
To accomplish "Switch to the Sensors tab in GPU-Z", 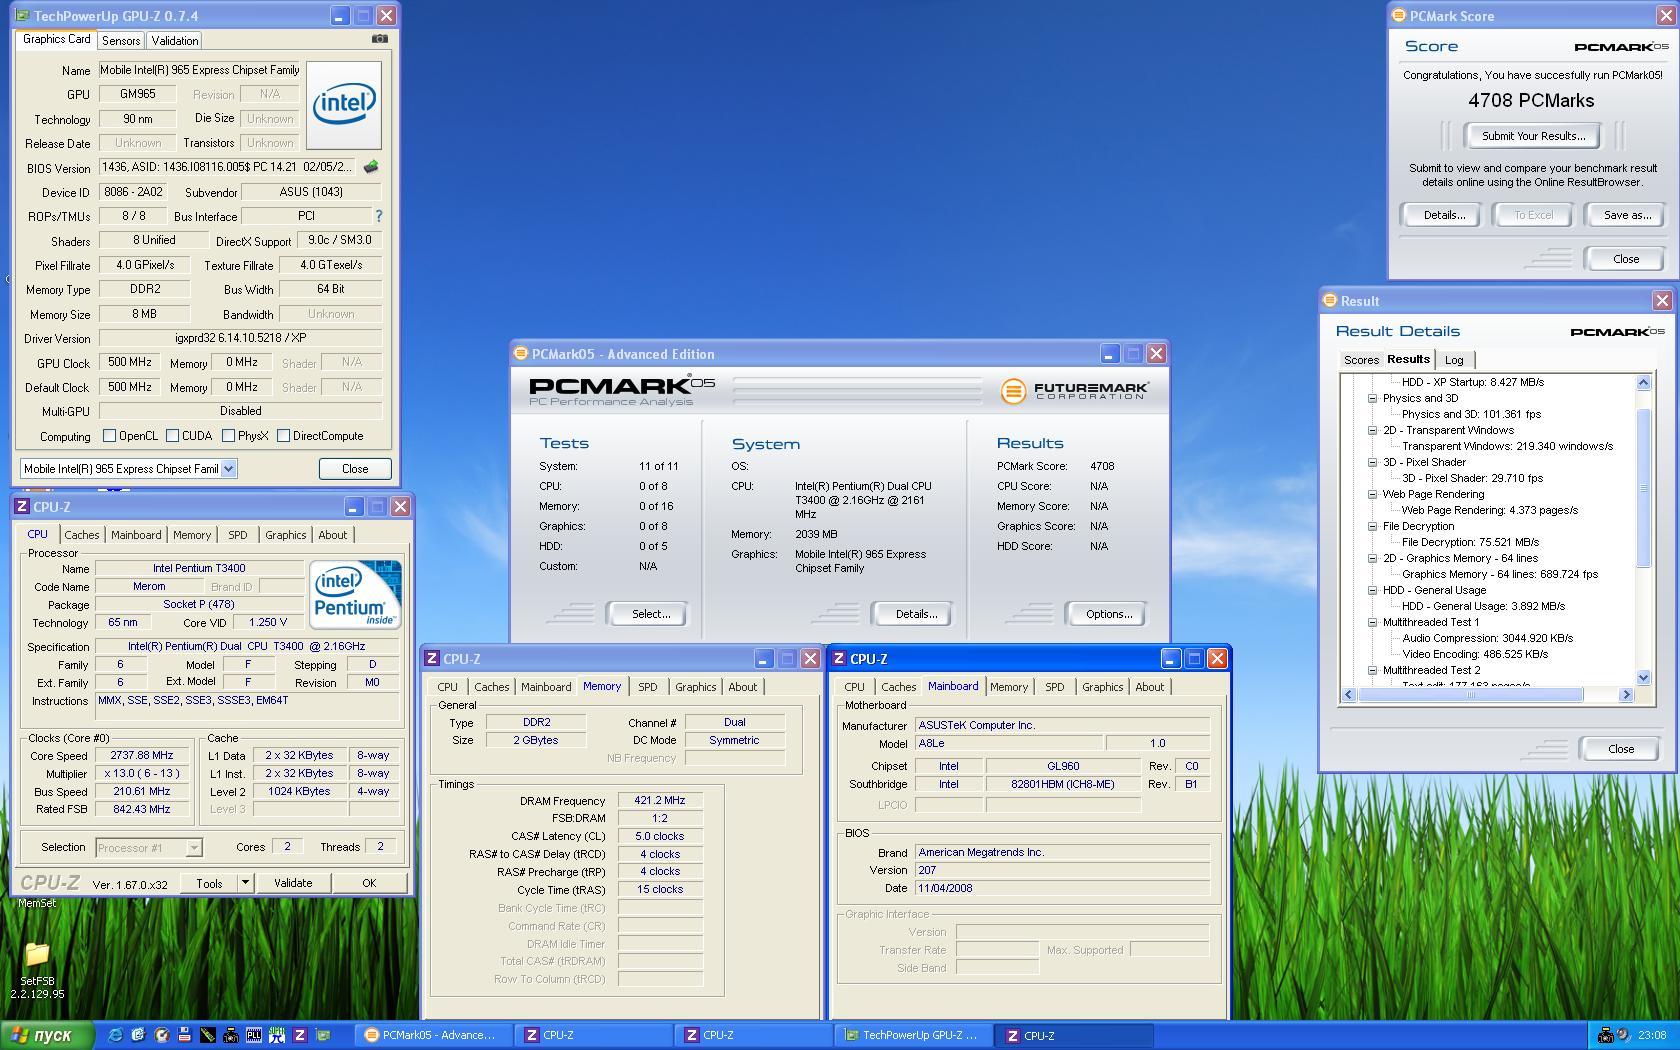I will (121, 41).
